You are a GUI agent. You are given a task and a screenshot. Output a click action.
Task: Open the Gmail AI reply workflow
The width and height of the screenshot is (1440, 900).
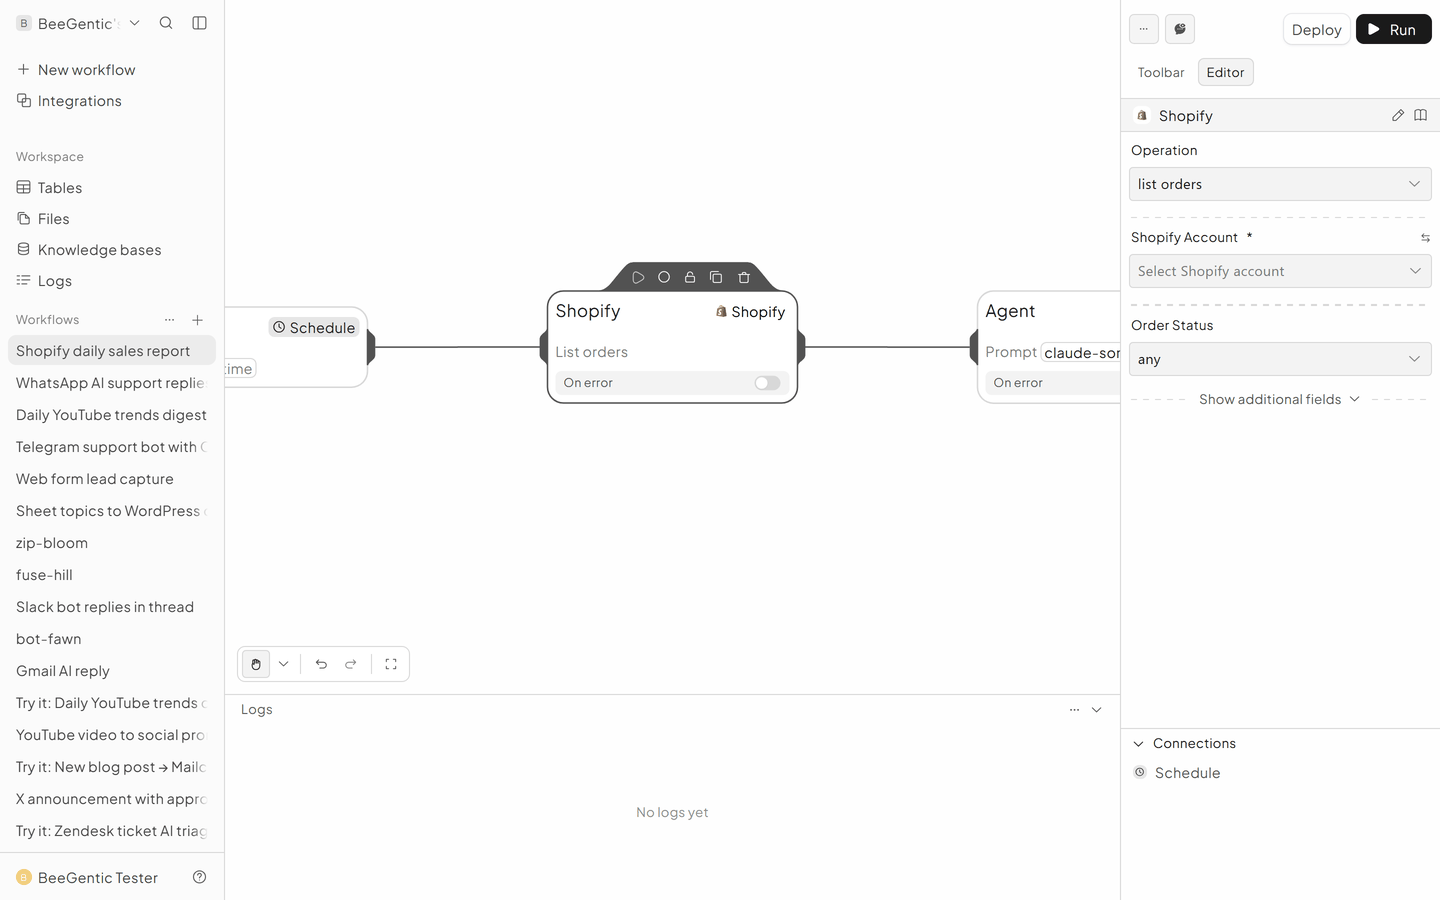click(112, 671)
